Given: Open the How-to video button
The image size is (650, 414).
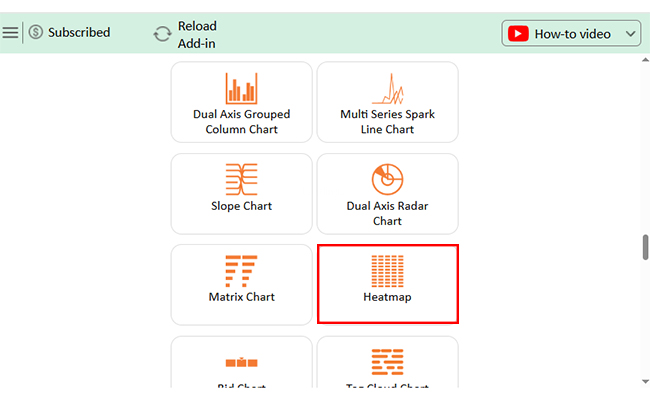Looking at the screenshot, I should tap(572, 34).
